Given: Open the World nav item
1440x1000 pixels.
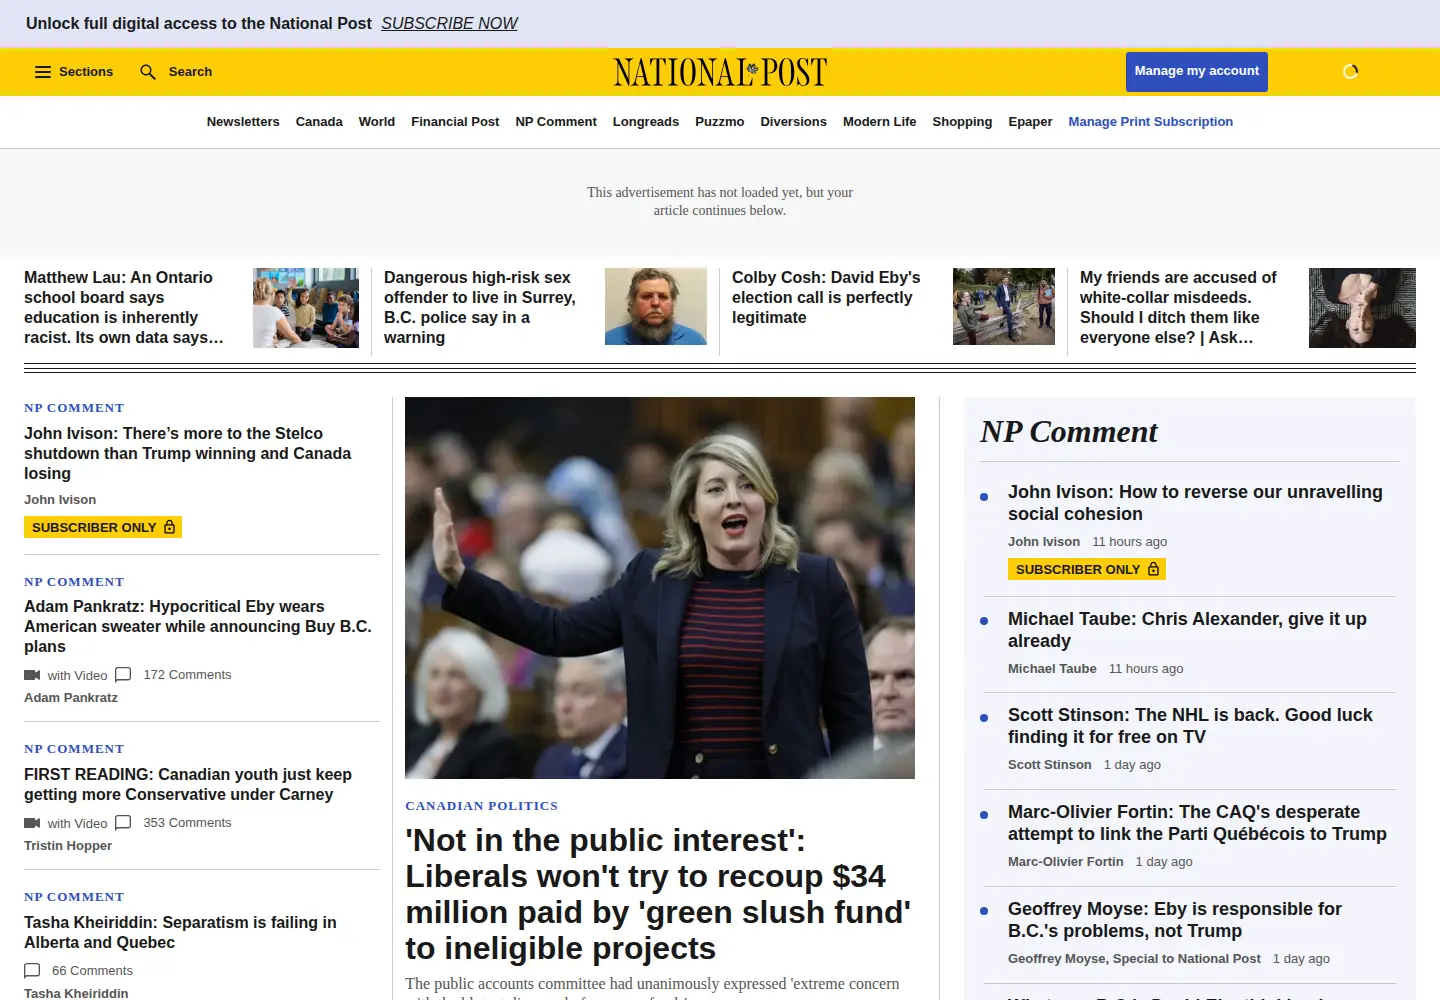Looking at the screenshot, I should point(377,122).
